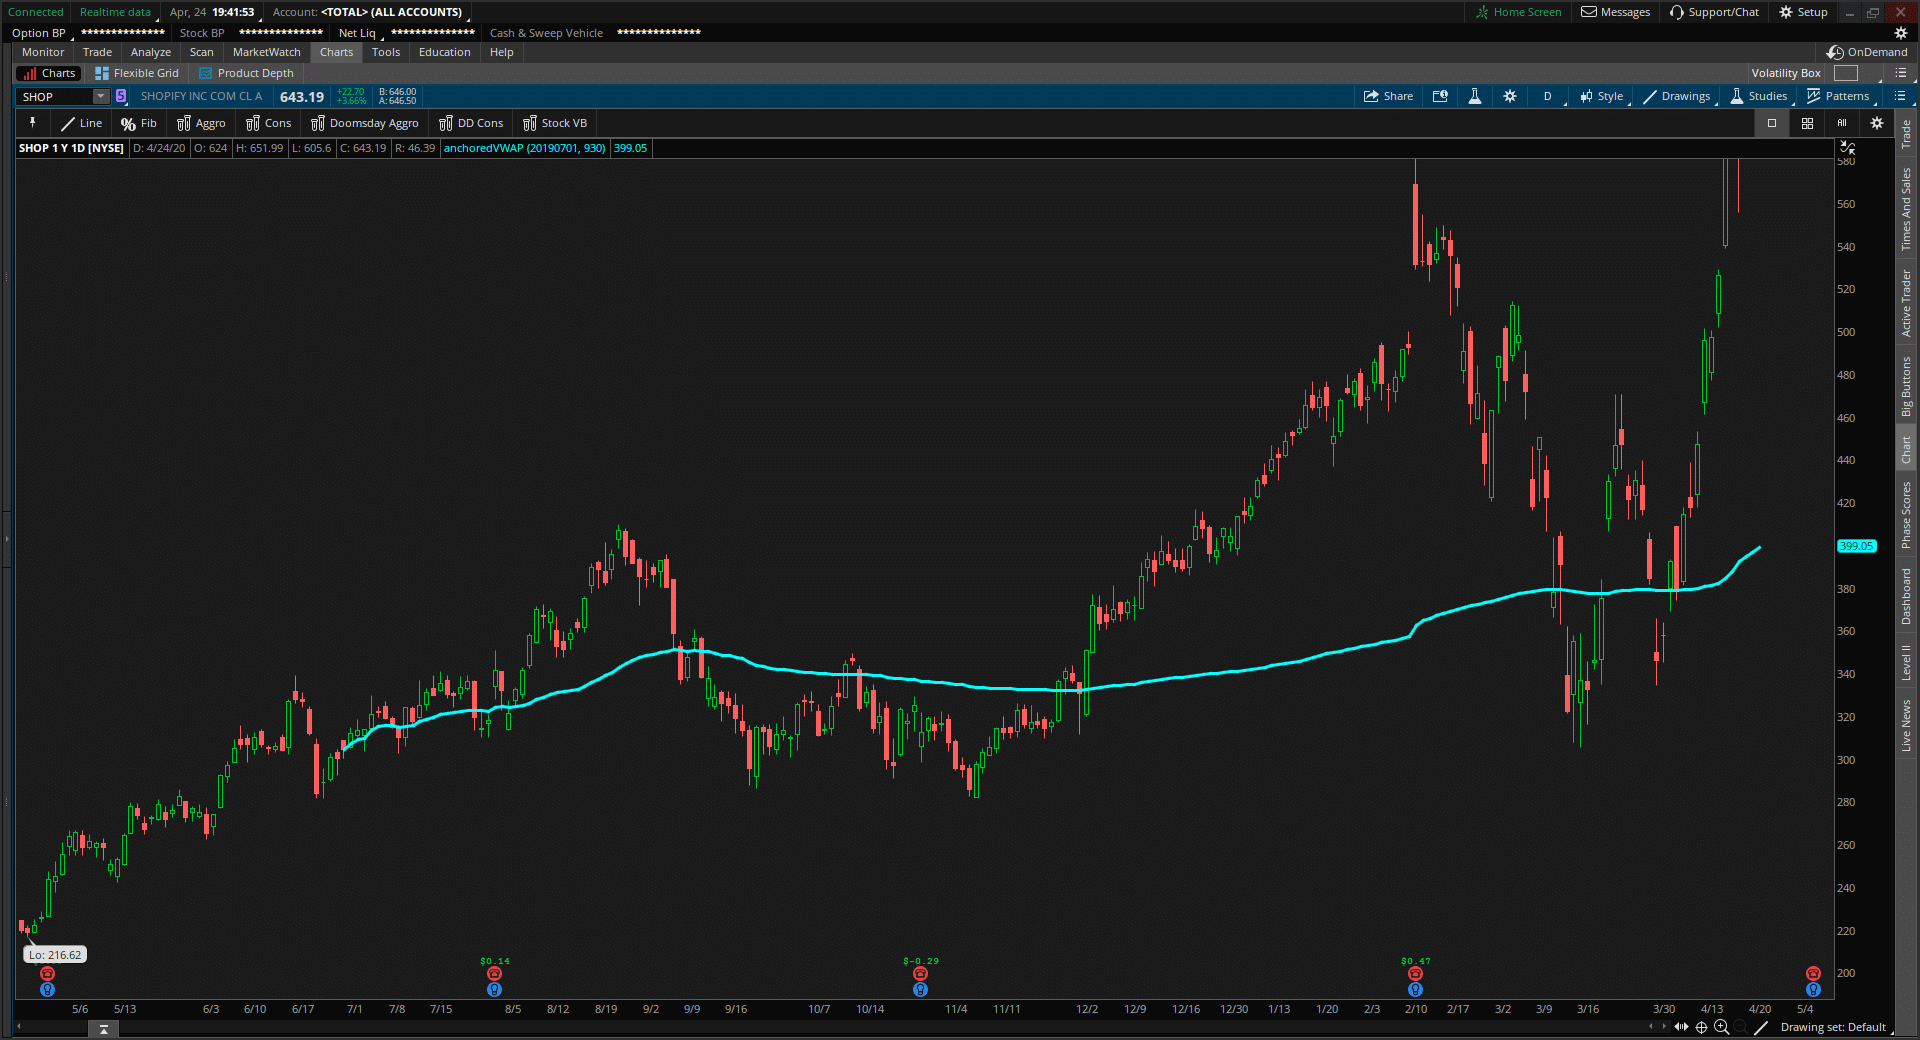This screenshot has height=1040, width=1920.
Task: Switch to the Analyze tab
Action: tap(151, 52)
